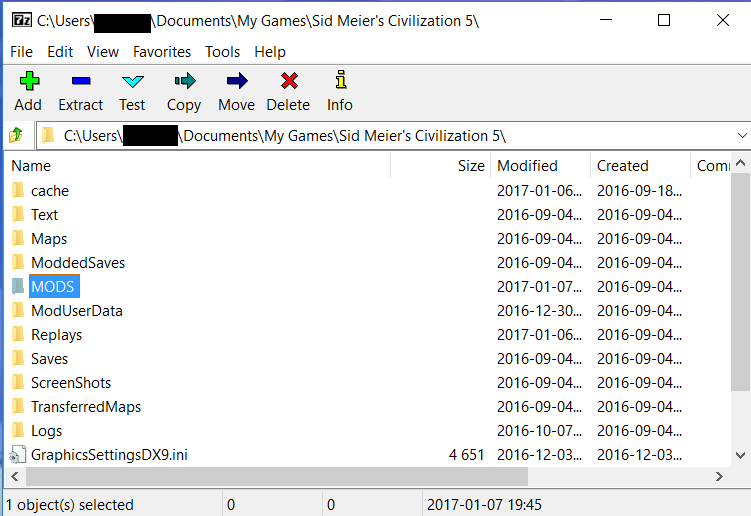This screenshot has width=751, height=516.
Task: Click the Replays folder icon
Action: (18, 334)
